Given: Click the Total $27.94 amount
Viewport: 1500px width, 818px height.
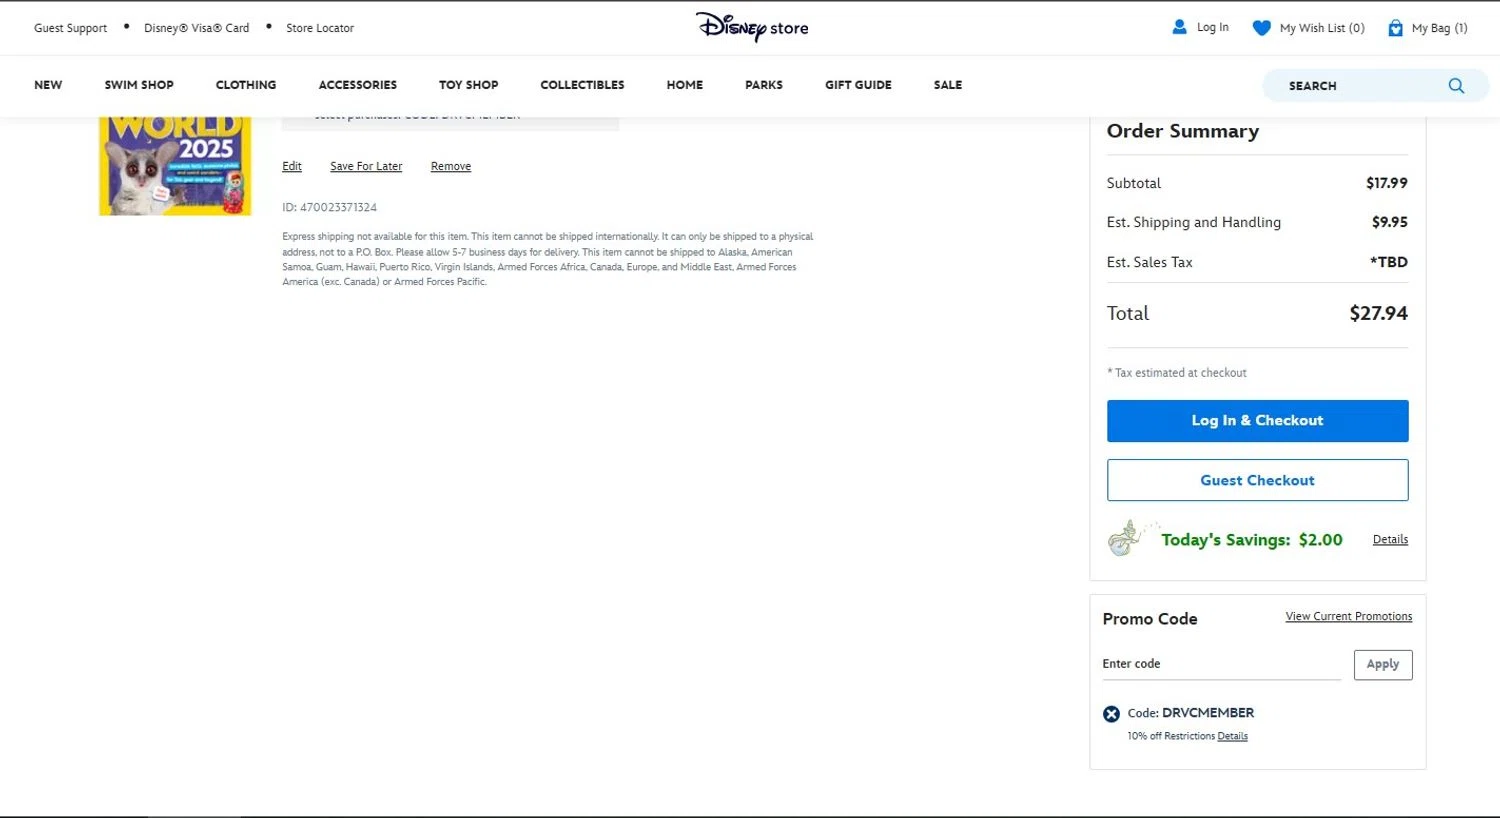Looking at the screenshot, I should click(1378, 313).
